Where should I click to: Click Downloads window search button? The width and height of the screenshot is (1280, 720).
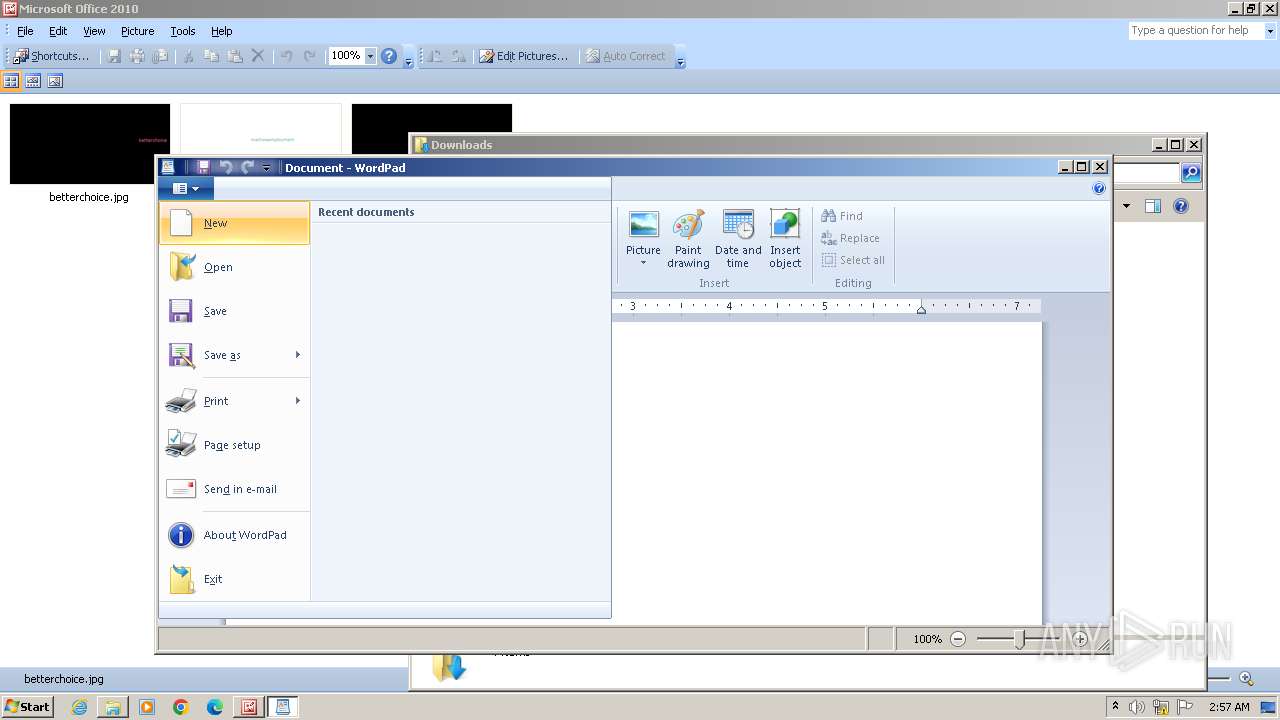click(x=1191, y=173)
